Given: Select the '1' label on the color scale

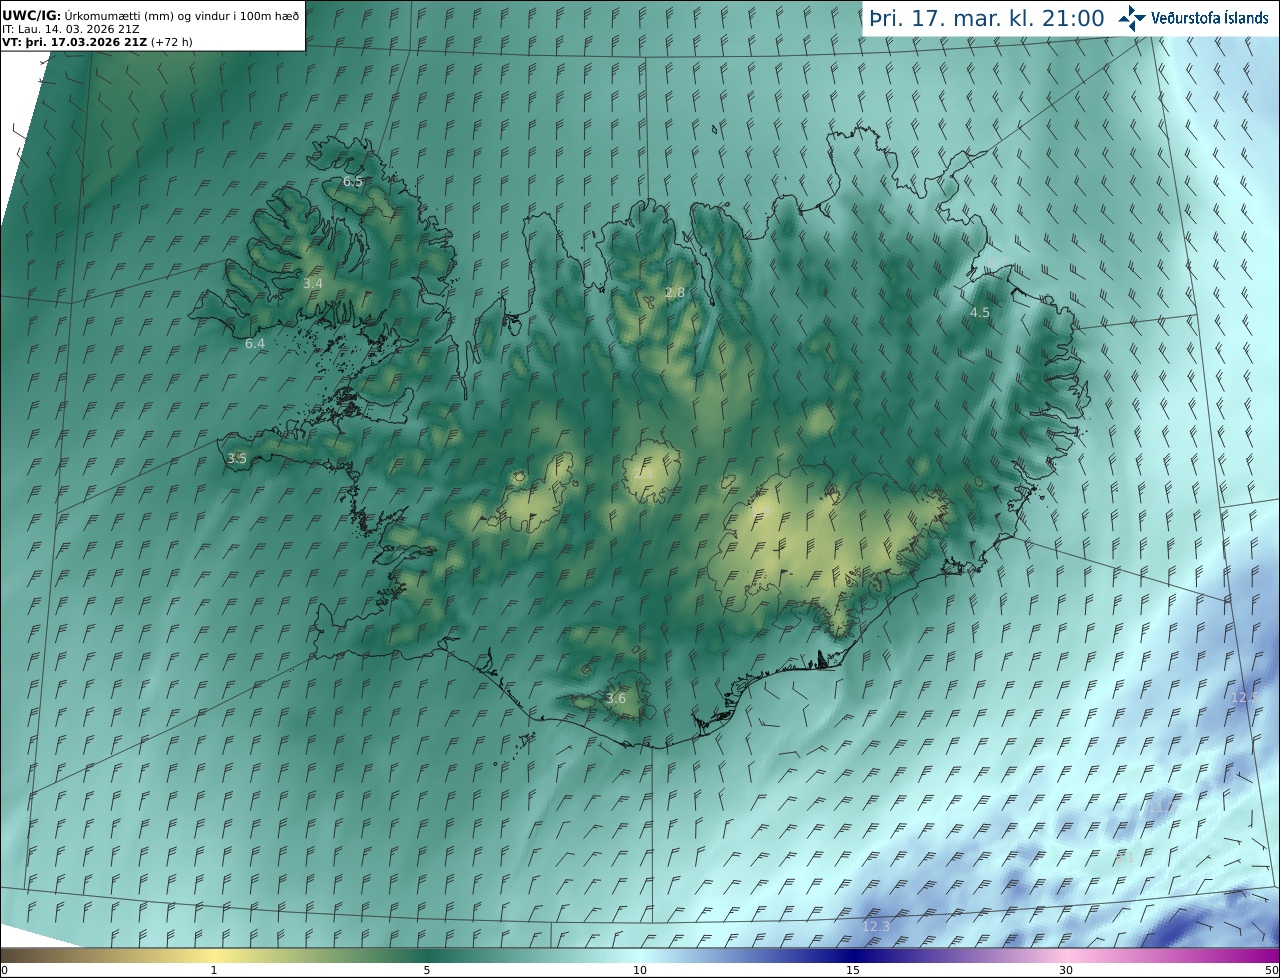Looking at the screenshot, I should tap(214, 971).
